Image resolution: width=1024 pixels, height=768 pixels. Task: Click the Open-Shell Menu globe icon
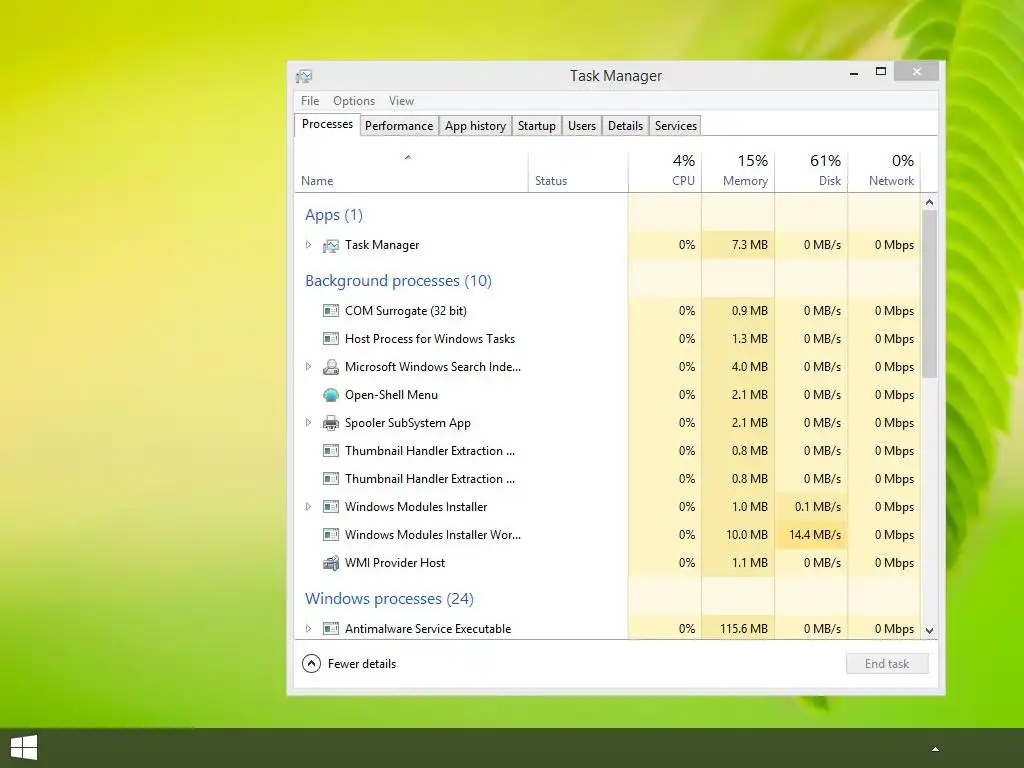click(331, 395)
